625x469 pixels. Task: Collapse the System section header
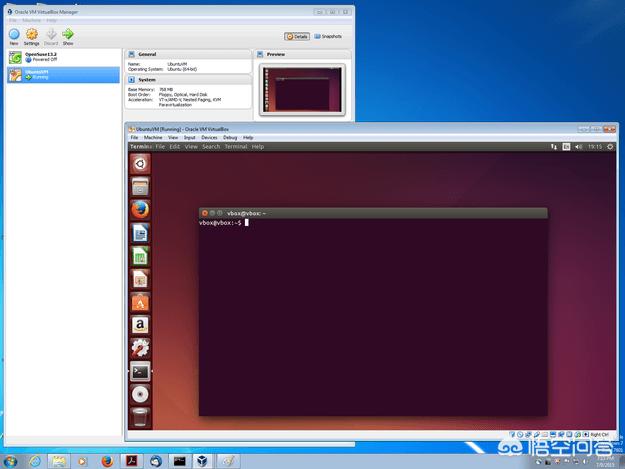pyautogui.click(x=147, y=79)
